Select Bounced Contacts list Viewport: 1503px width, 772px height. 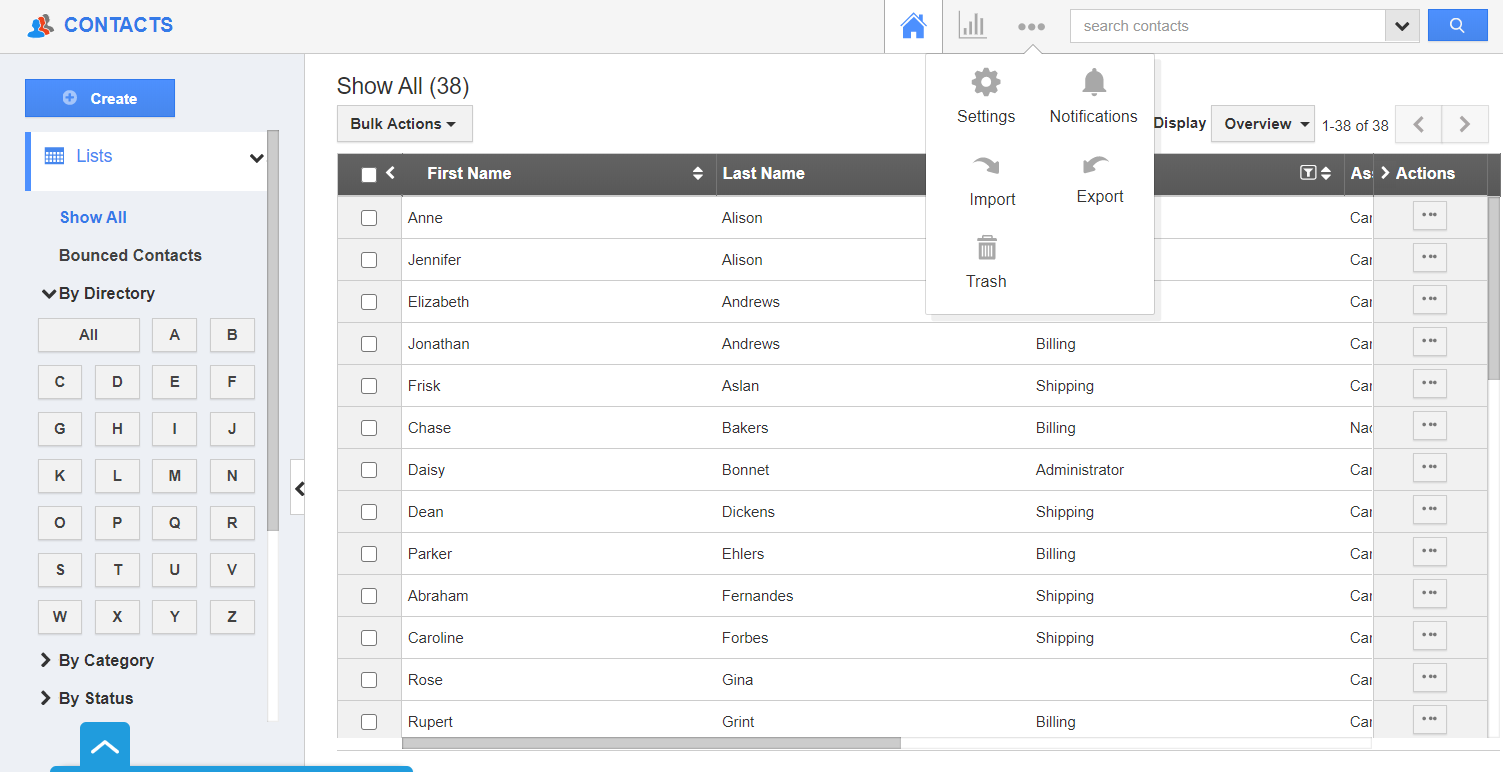tap(130, 255)
